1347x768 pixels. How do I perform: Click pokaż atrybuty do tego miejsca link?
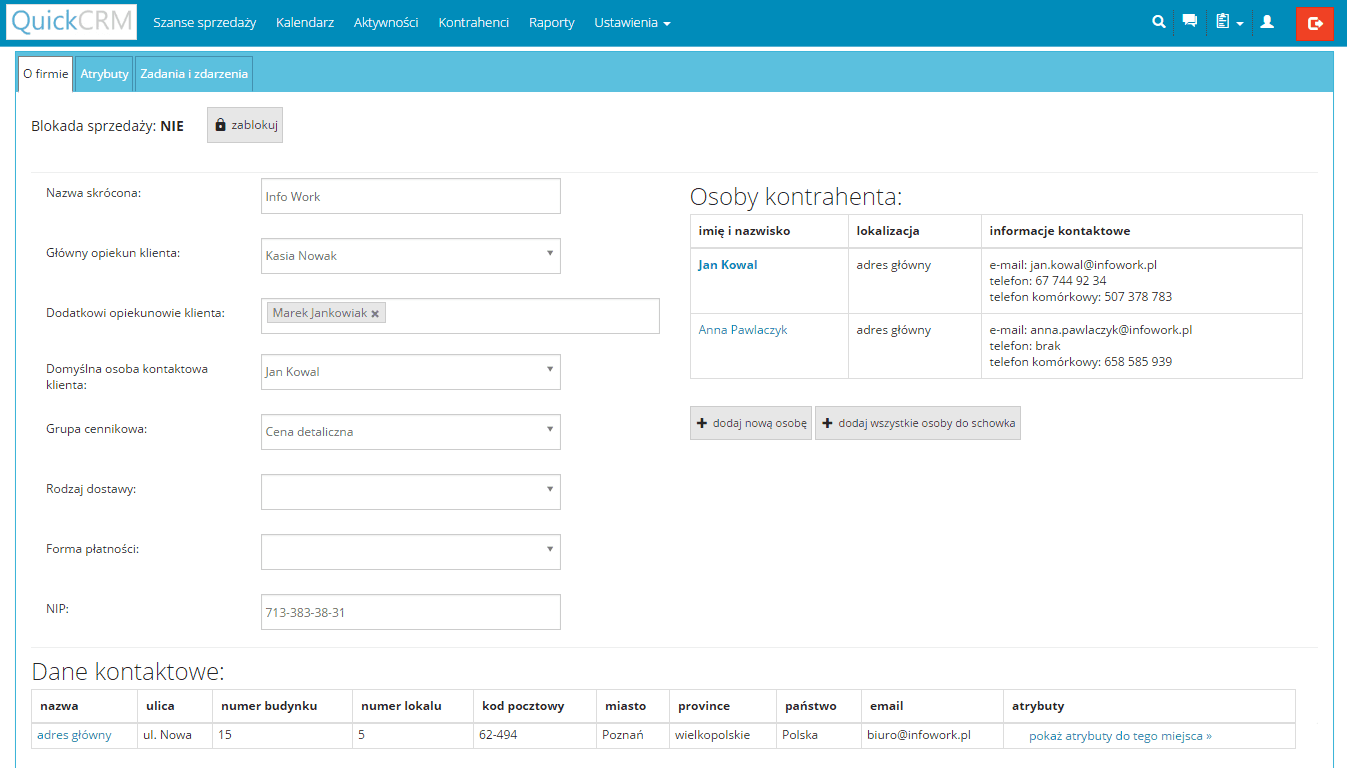pos(1119,735)
